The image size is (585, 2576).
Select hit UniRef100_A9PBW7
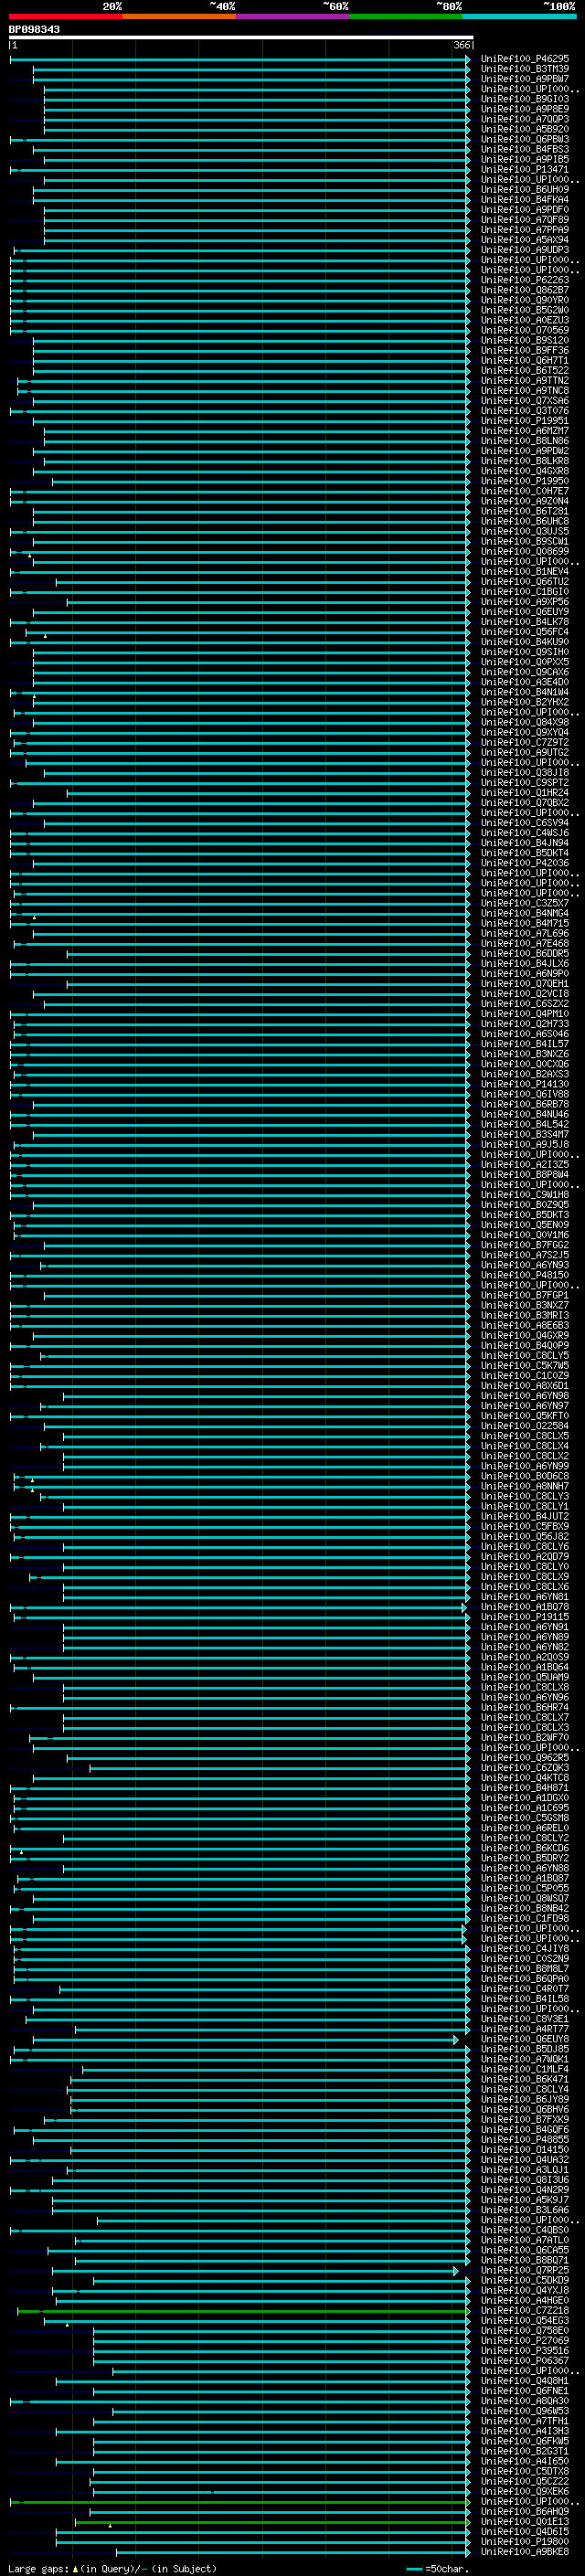pos(524,79)
